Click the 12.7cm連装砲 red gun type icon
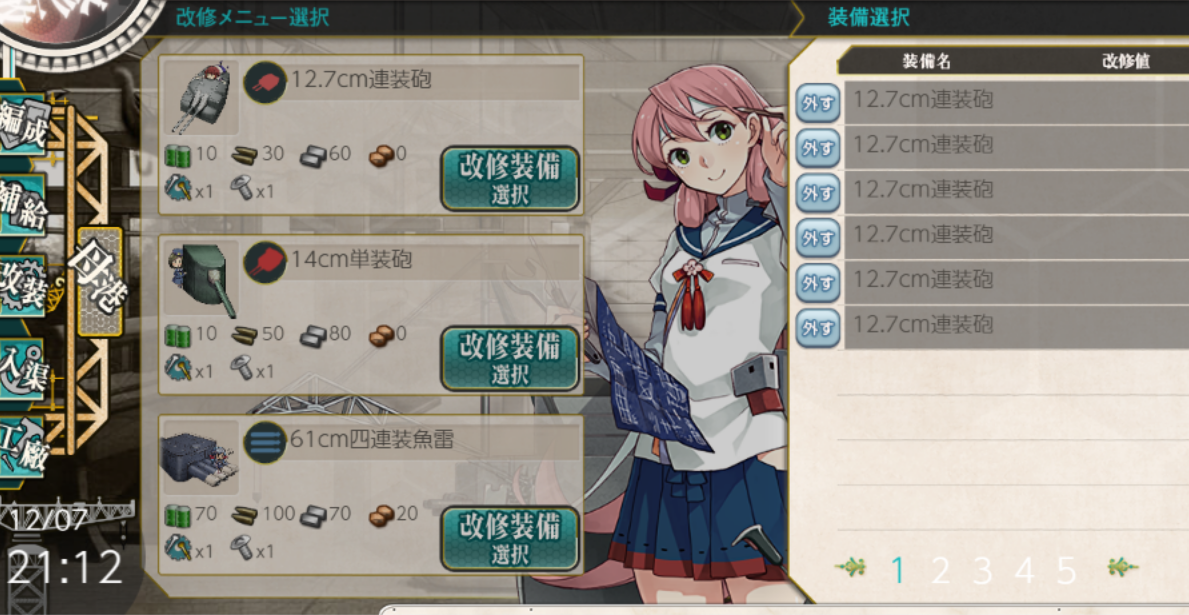1189x615 pixels. point(265,83)
